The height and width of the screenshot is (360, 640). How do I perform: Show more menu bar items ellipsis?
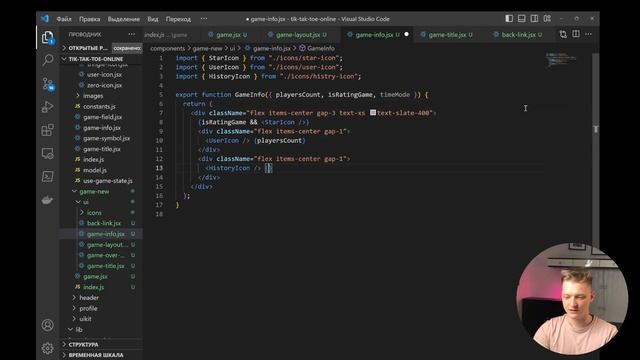[204, 19]
